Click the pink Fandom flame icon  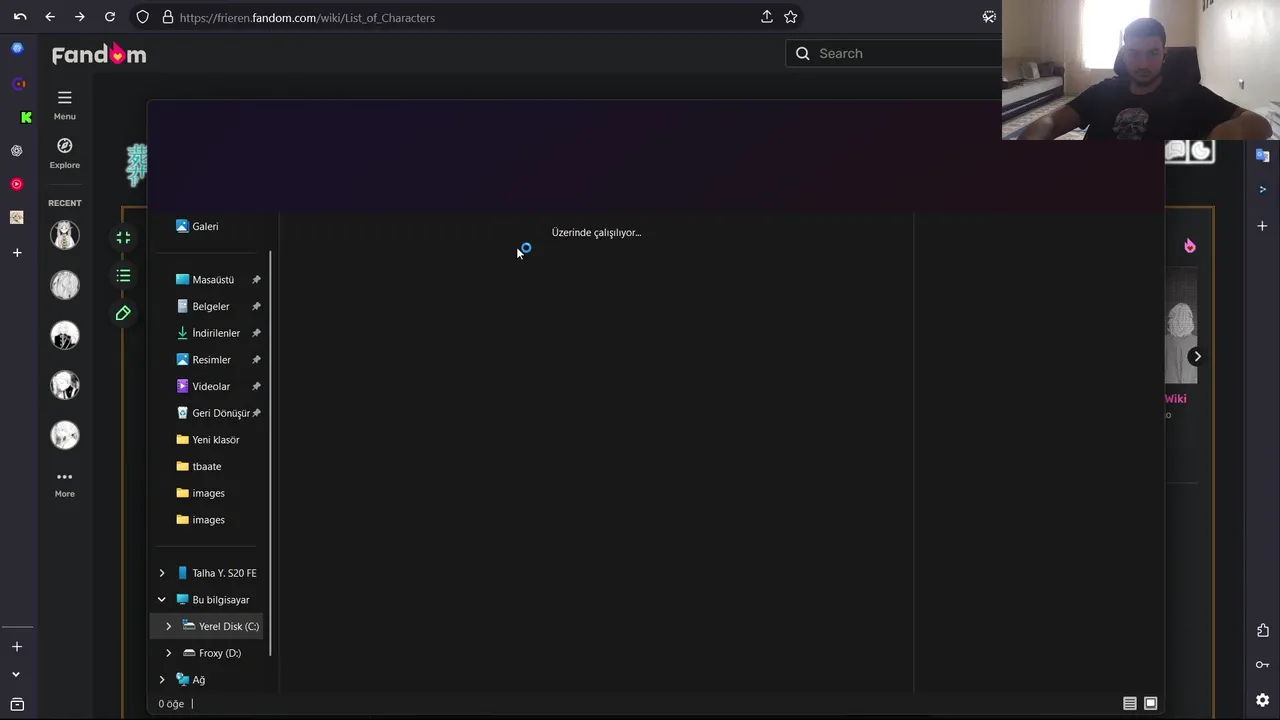click(1190, 246)
